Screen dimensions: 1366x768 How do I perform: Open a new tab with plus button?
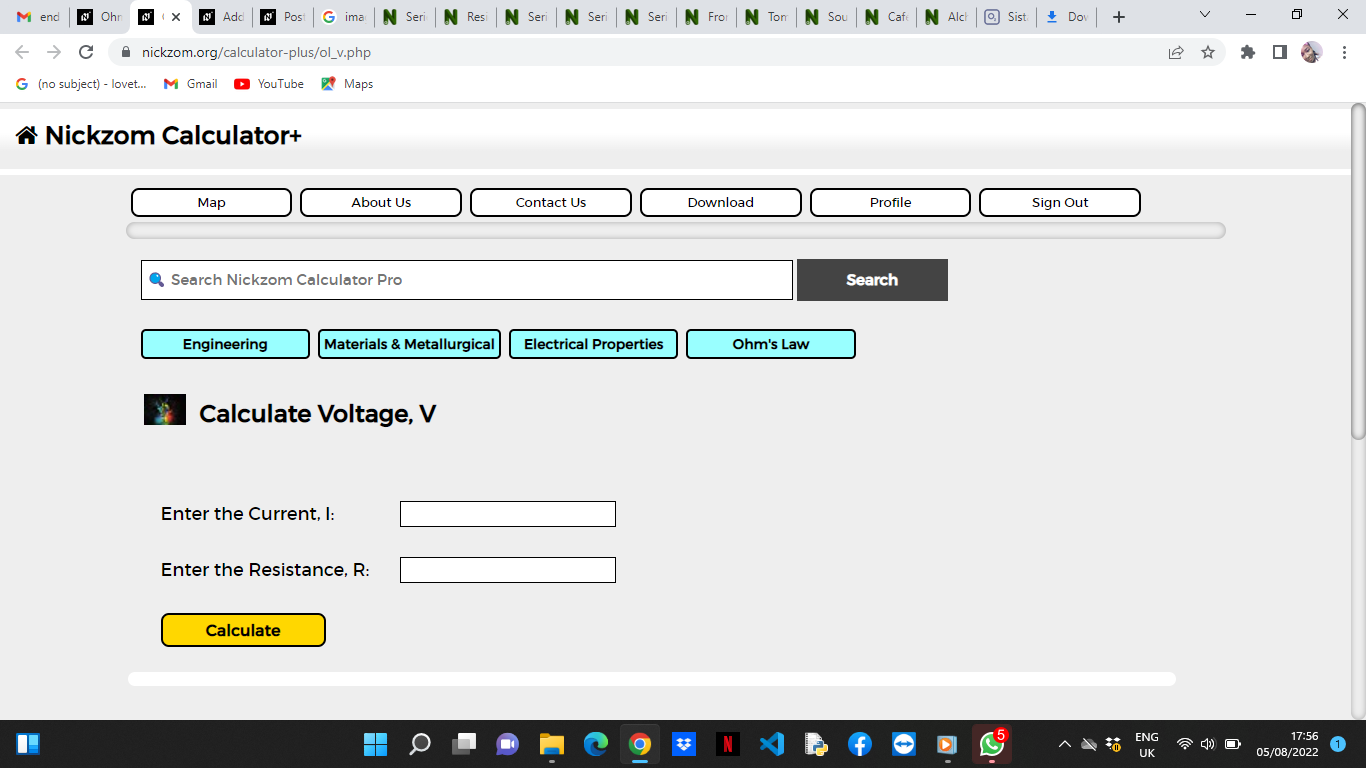tap(1119, 17)
